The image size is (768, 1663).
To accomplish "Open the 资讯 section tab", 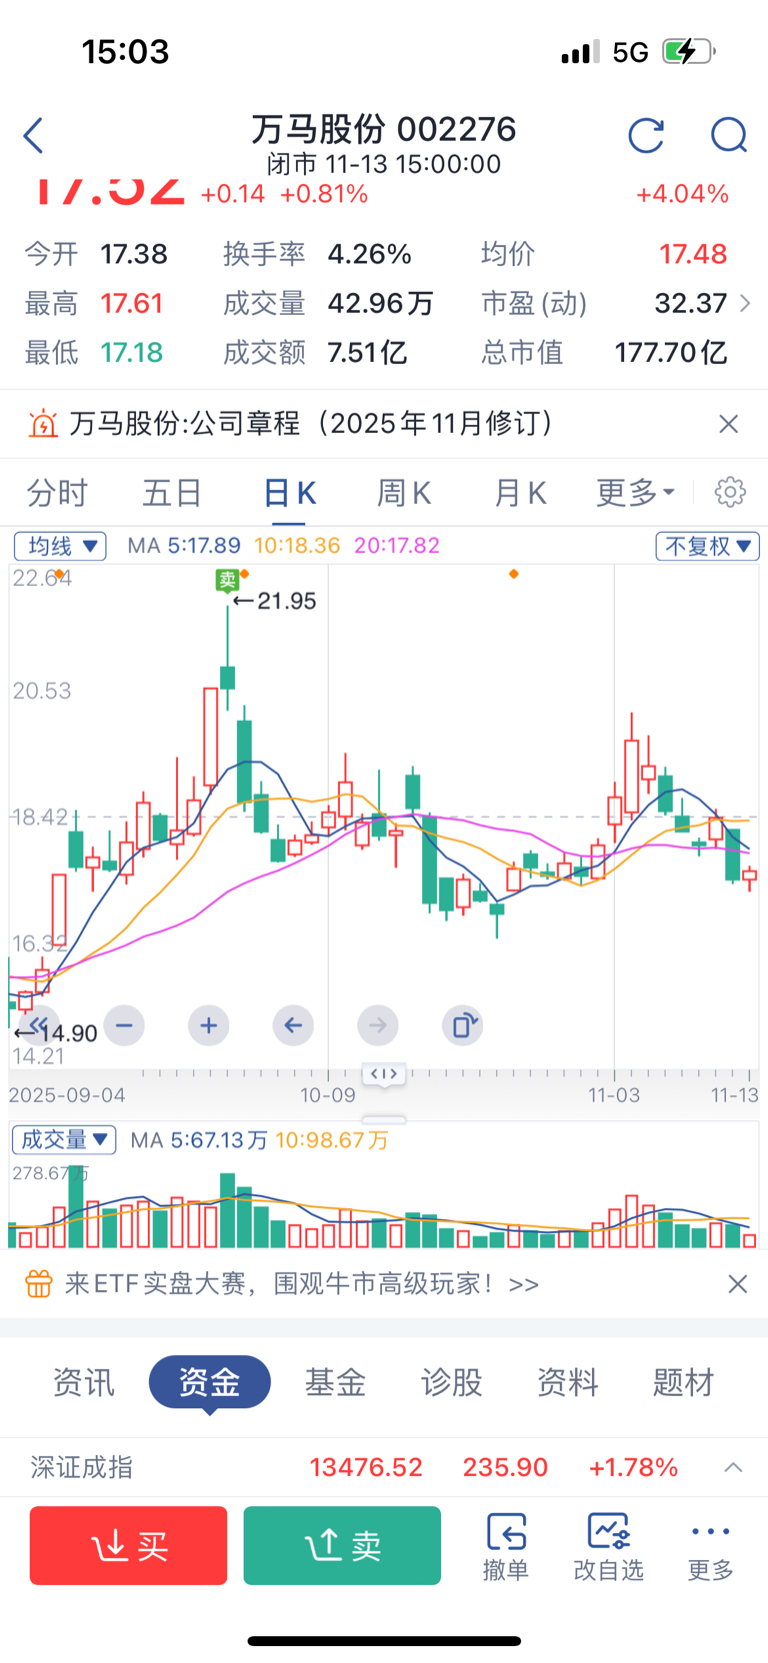I will [84, 1383].
